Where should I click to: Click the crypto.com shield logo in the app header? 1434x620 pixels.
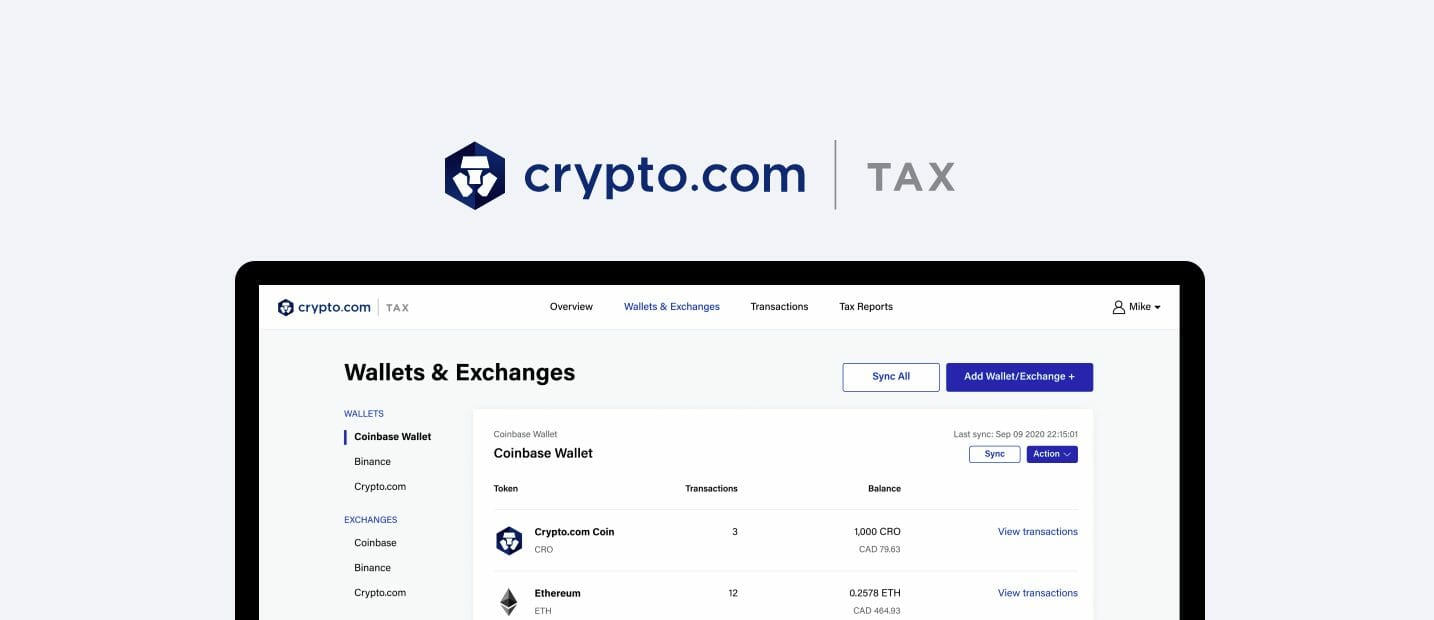[x=285, y=307]
